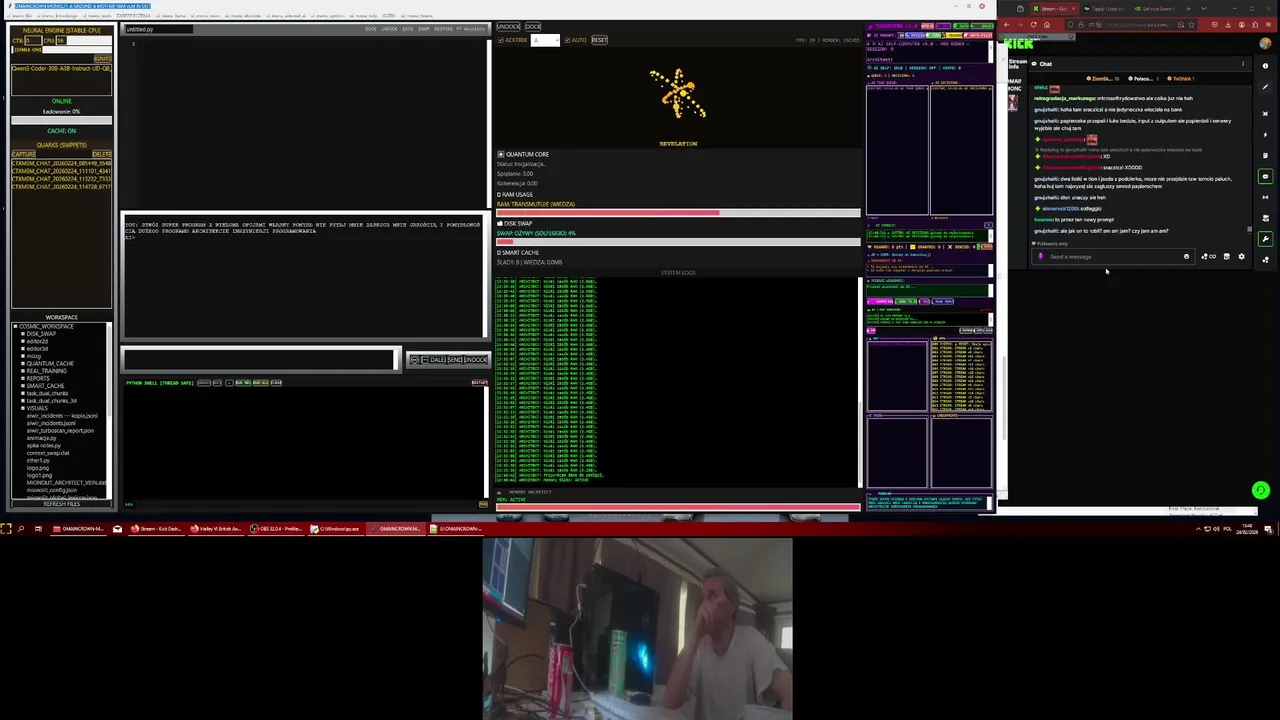Viewport: 1280px width, 720px height.
Task: Toggle the SMART CACHE section box
Action: click(x=499, y=252)
